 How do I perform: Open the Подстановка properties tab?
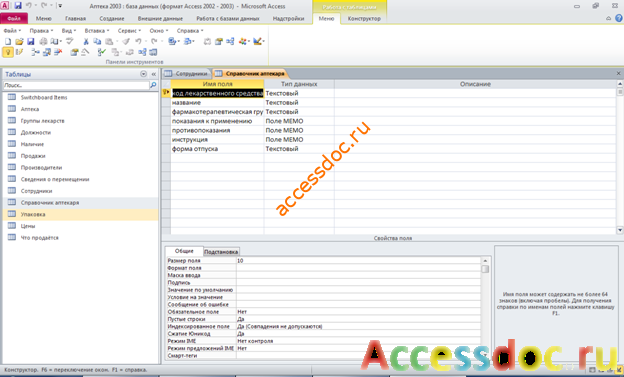click(x=221, y=252)
